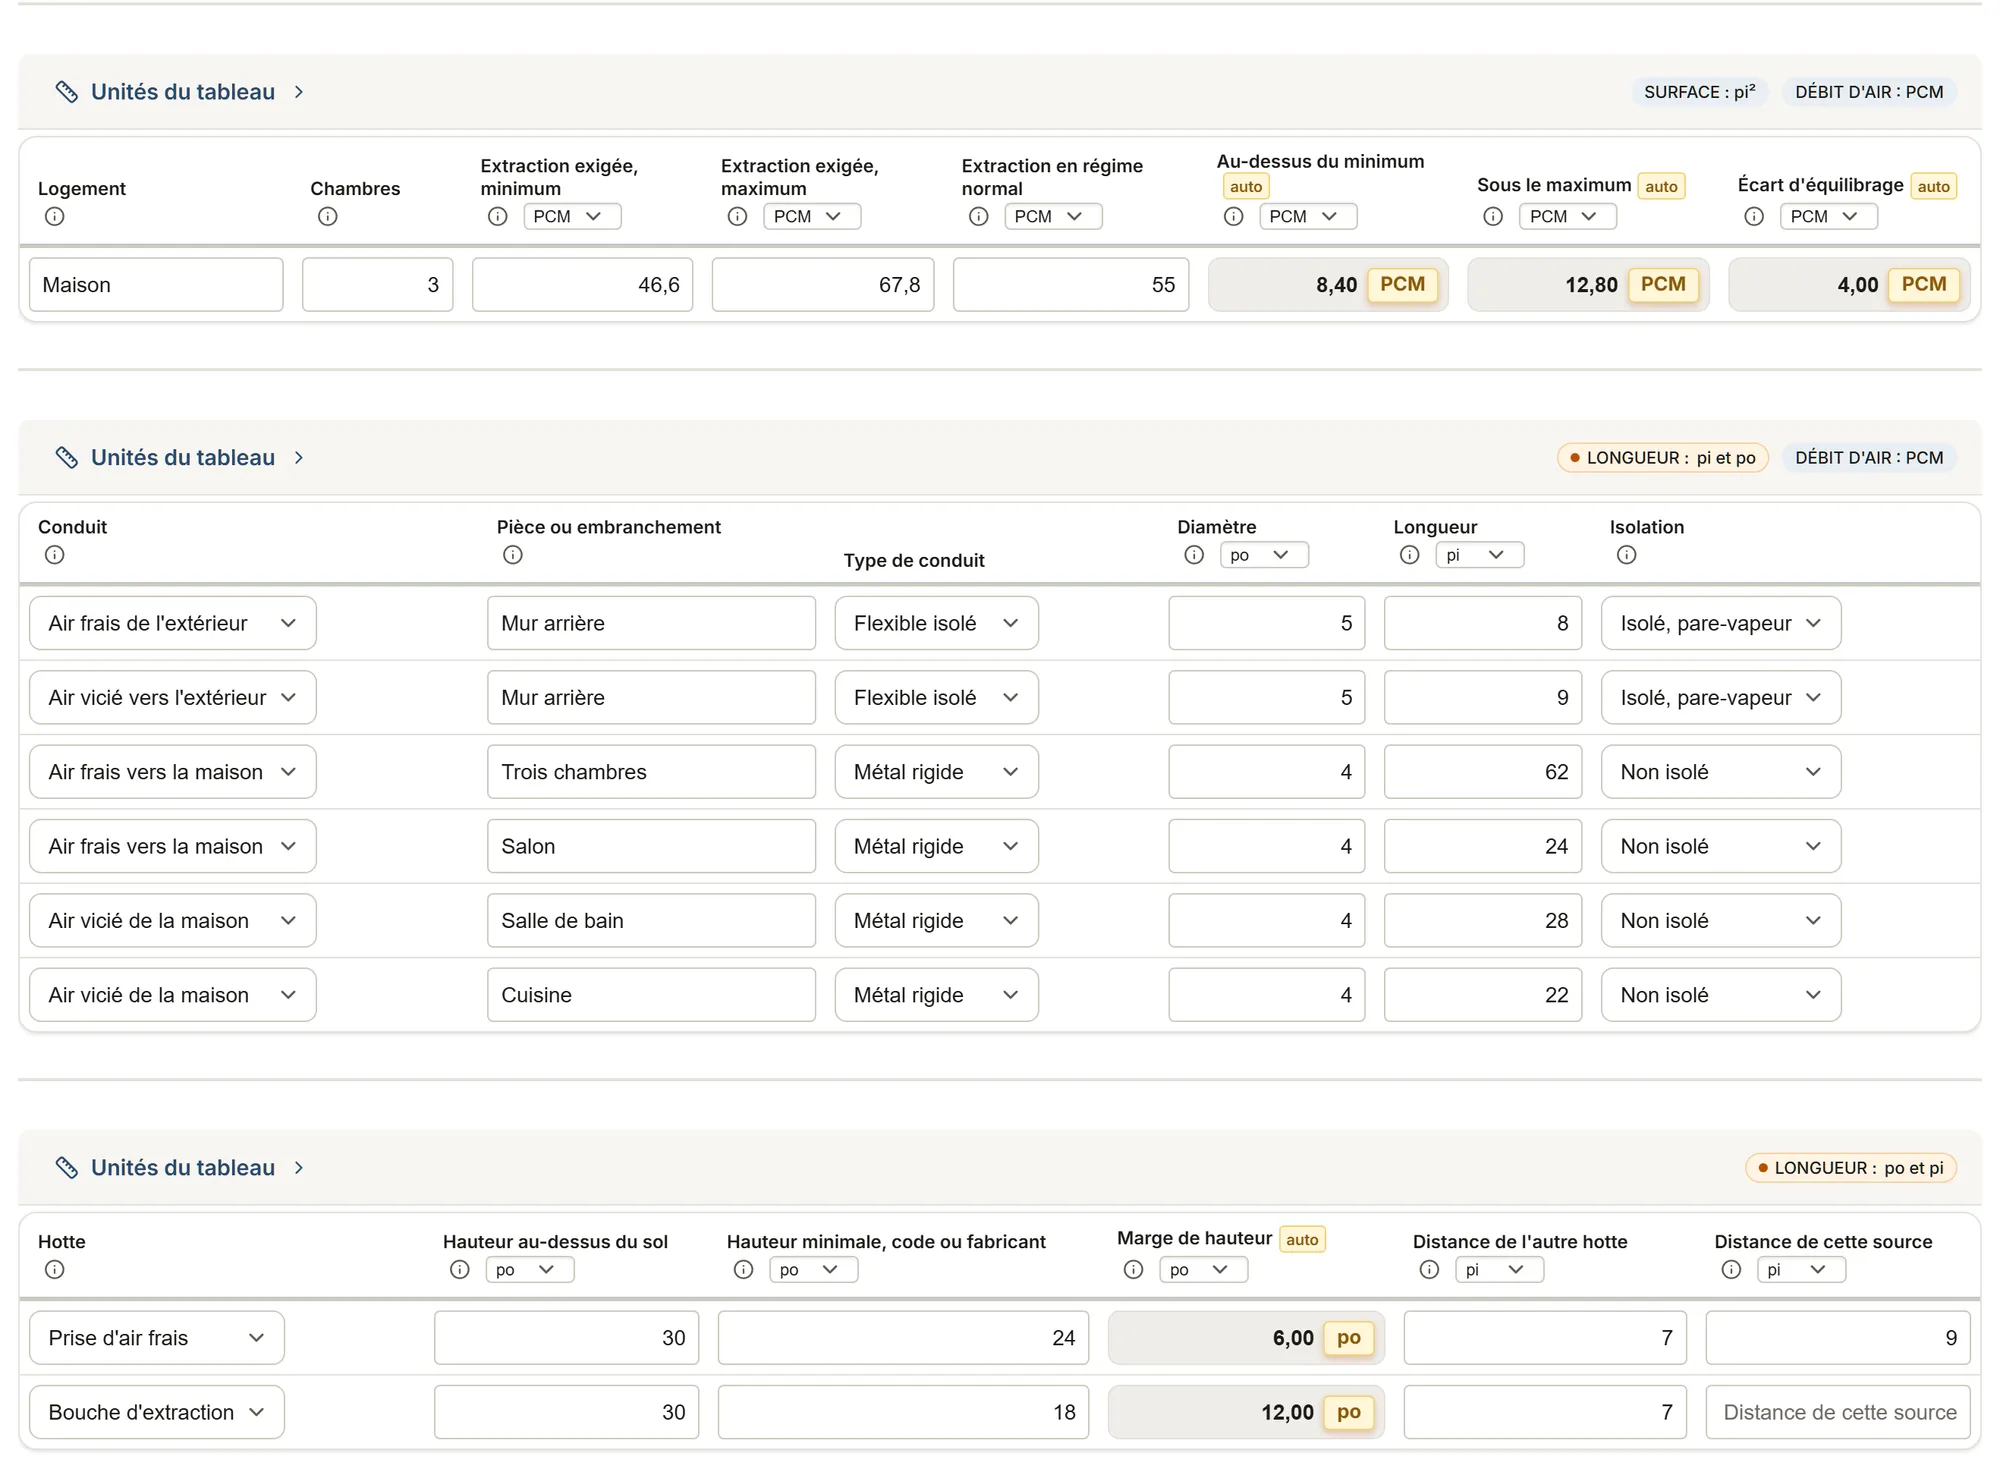
Task: Click the Maison dwelling name field
Action: [156, 285]
